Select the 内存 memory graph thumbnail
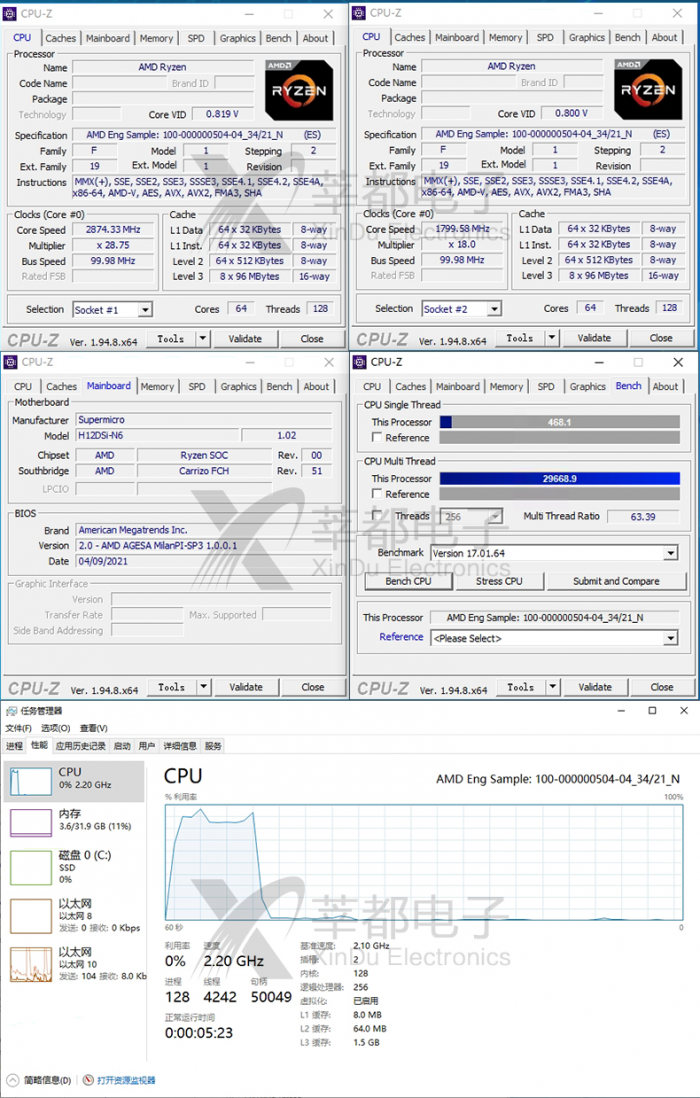The height and width of the screenshot is (1098, 700). (30, 822)
